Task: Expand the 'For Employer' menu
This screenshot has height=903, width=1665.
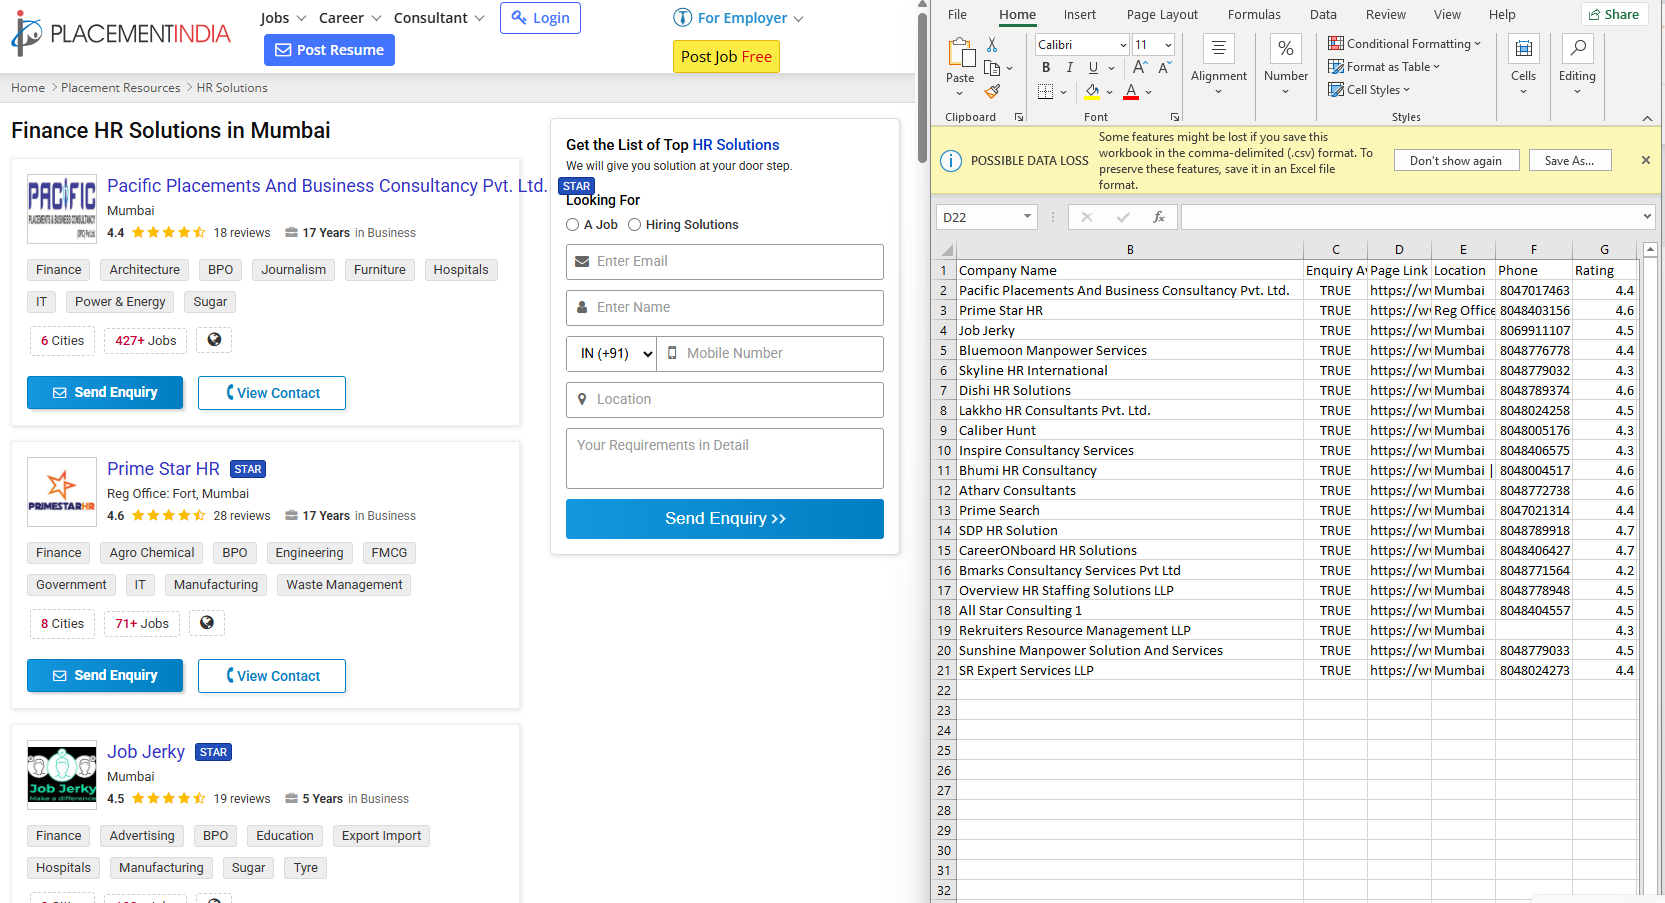Action: click(x=738, y=17)
